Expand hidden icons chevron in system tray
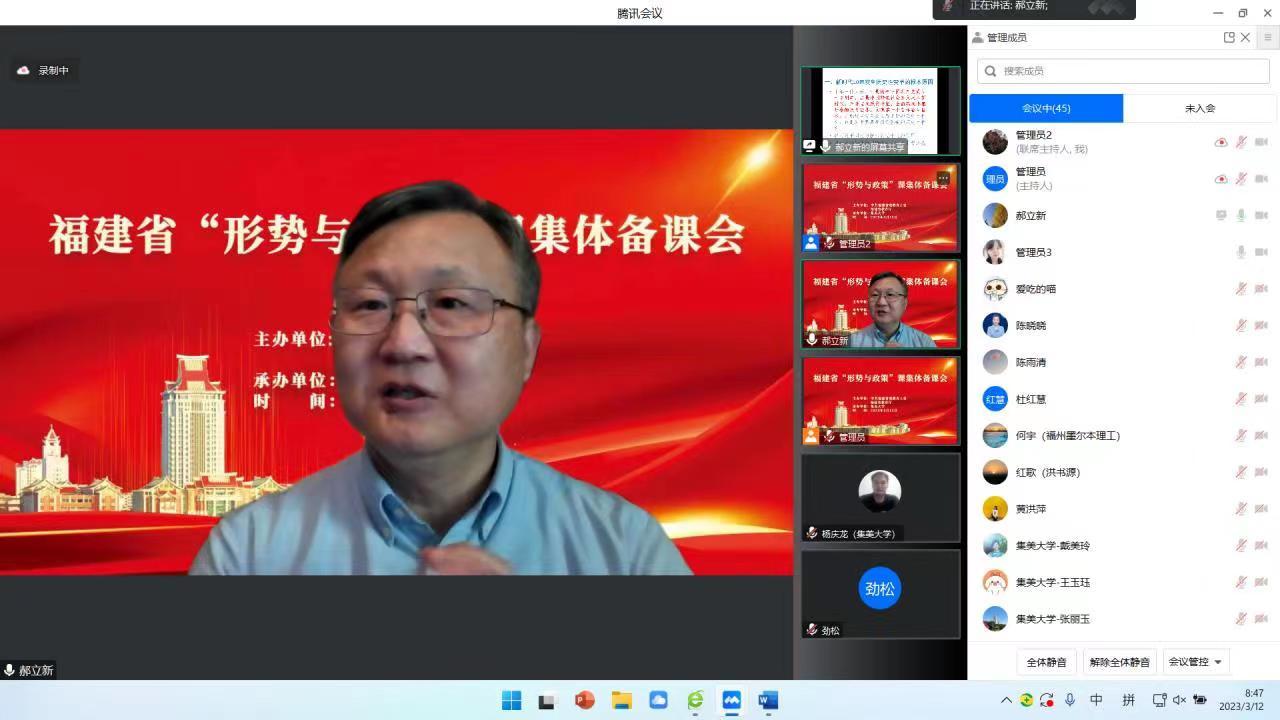The height and width of the screenshot is (720, 1280). click(1007, 701)
